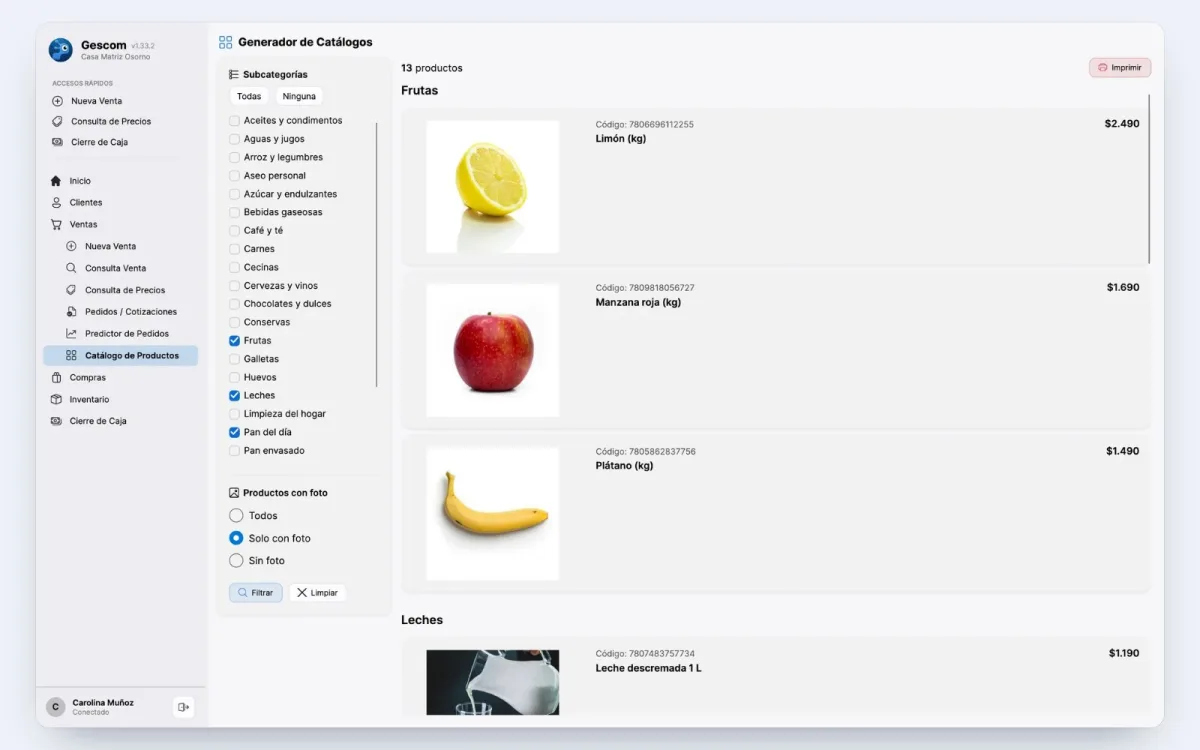Uncheck the Frutas checkbox
Viewport: 1200px width, 750px height.
click(x=234, y=341)
